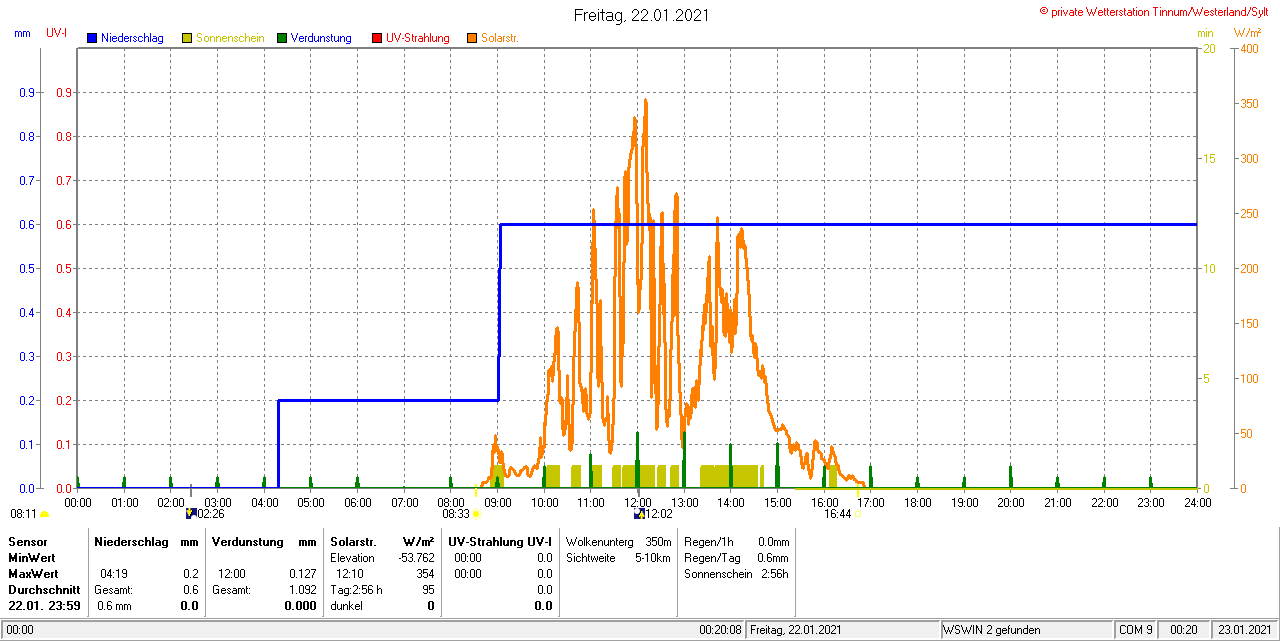Click the dawn icon beside 08:11
Screen dimensions: 1280x641
pos(44,514)
